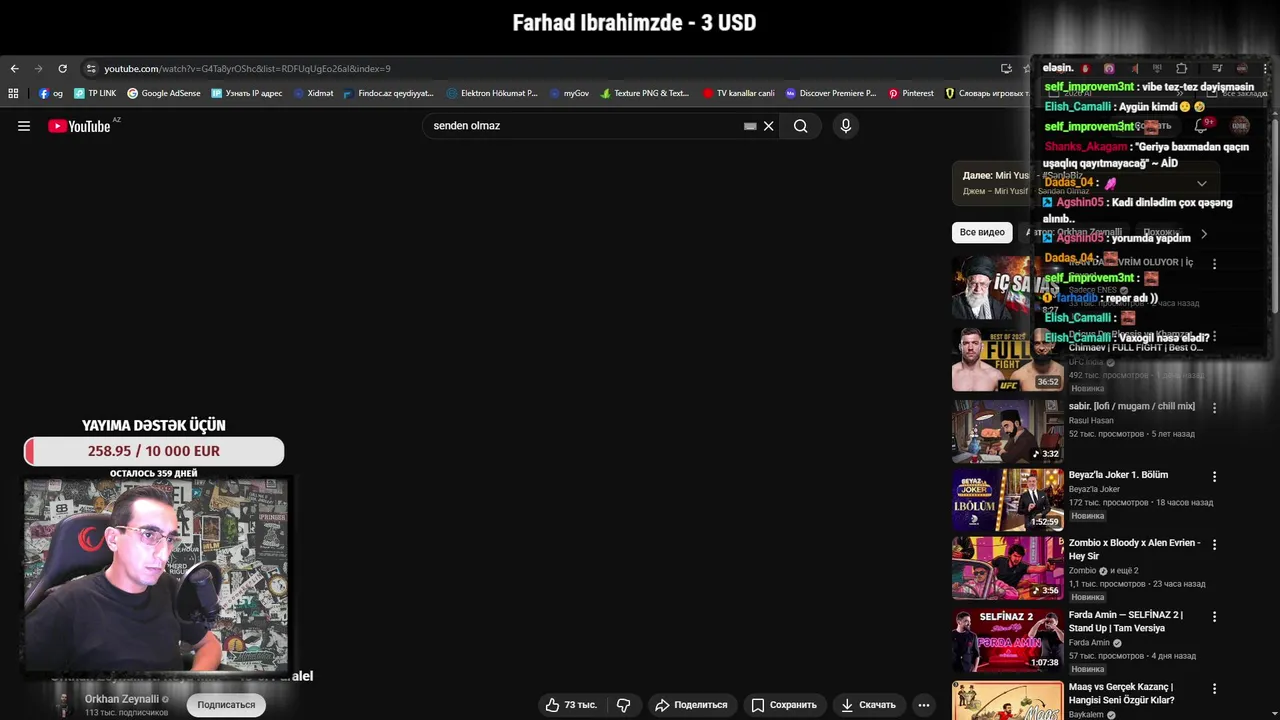Viewport: 1280px width, 720px height.
Task: Open the İÇ SAVAŞ video thumbnail
Action: click(x=1007, y=288)
